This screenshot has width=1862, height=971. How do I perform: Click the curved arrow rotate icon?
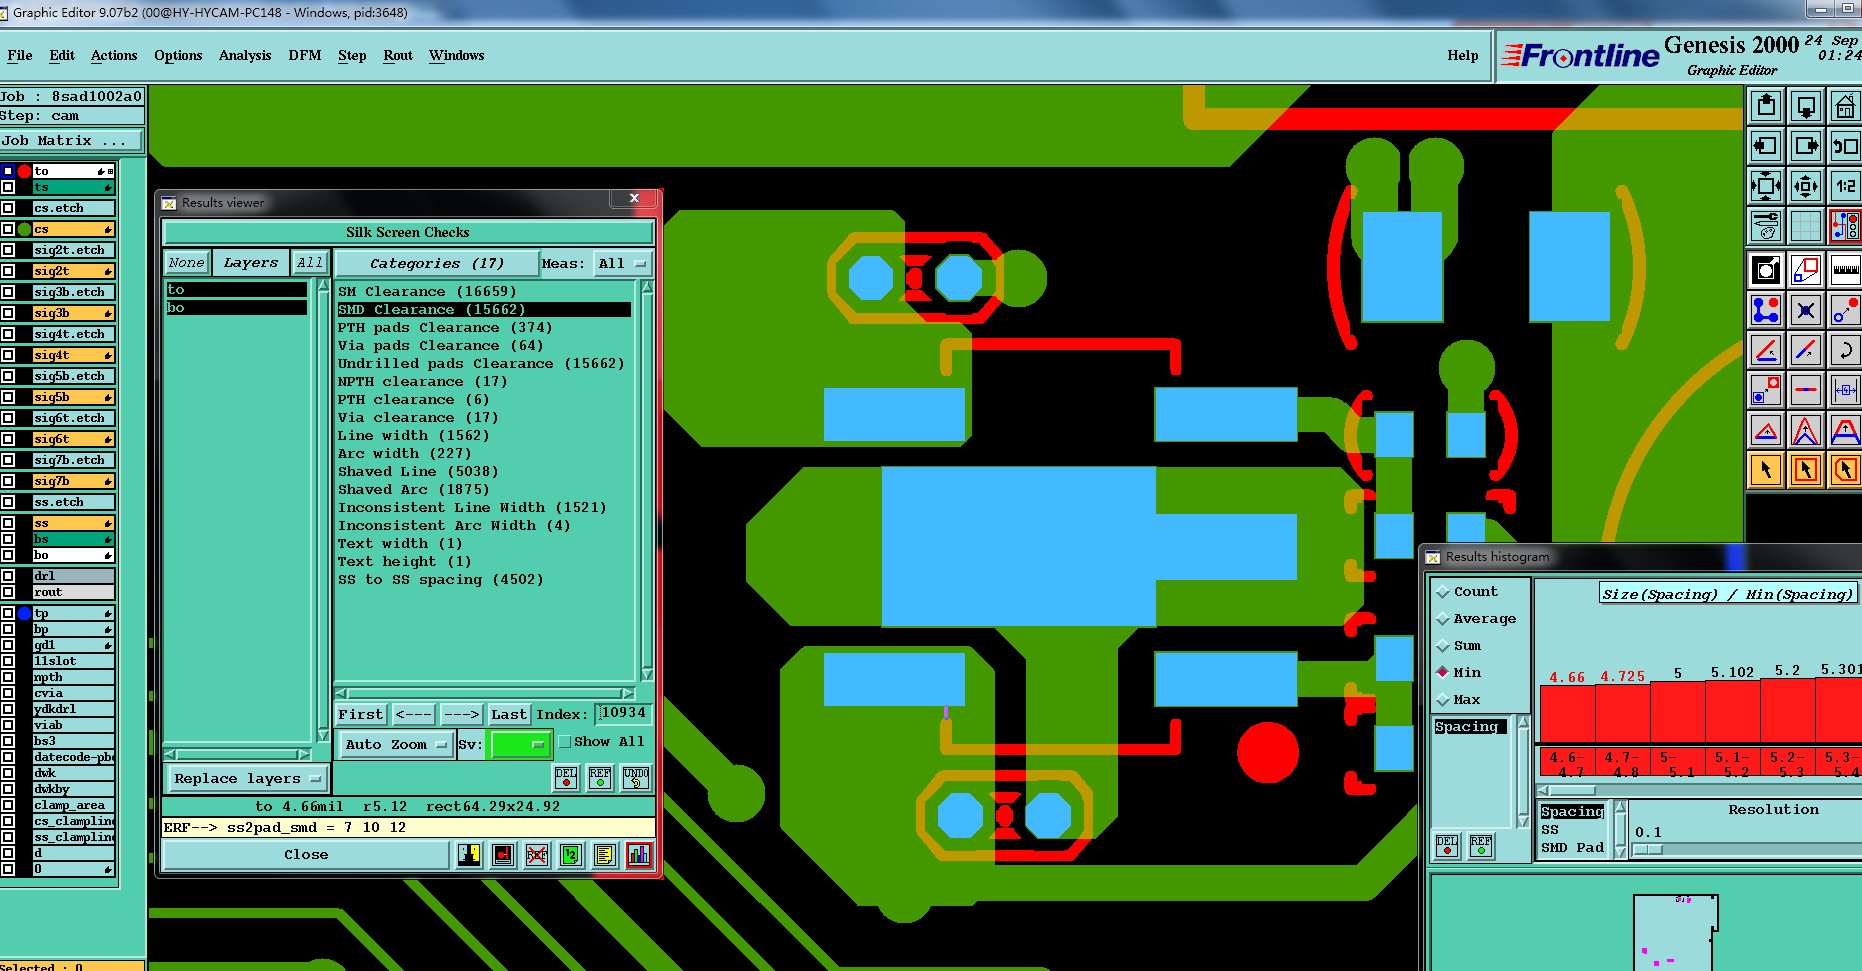click(1845, 350)
